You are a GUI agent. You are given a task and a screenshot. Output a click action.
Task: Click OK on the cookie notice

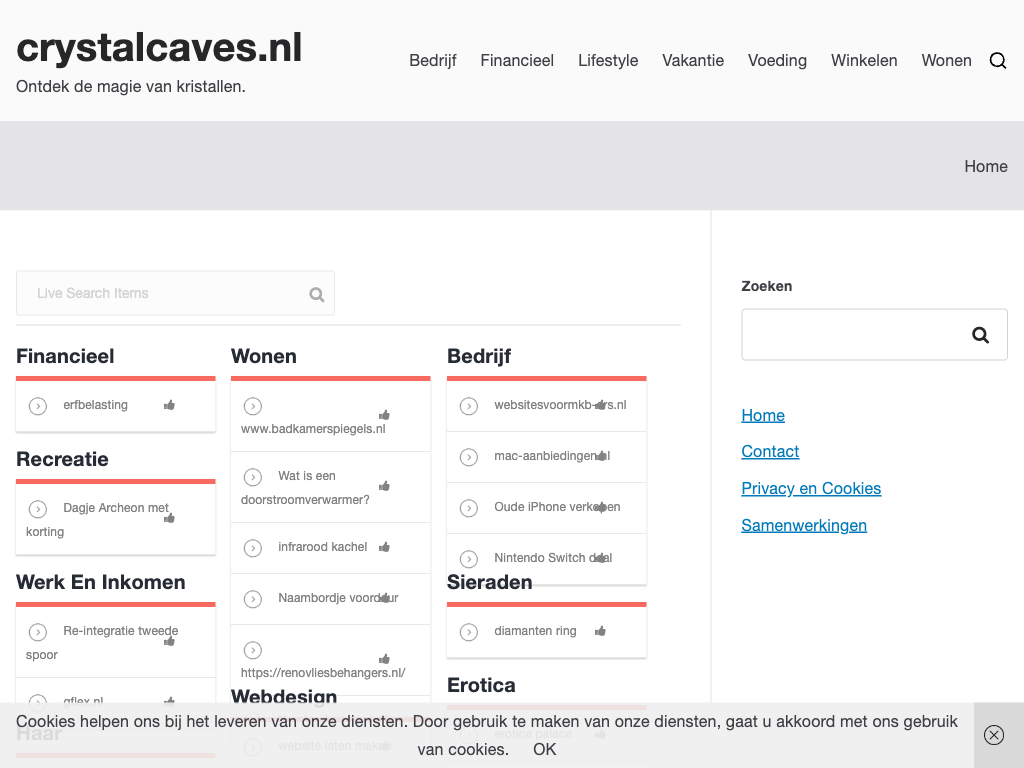(544, 749)
